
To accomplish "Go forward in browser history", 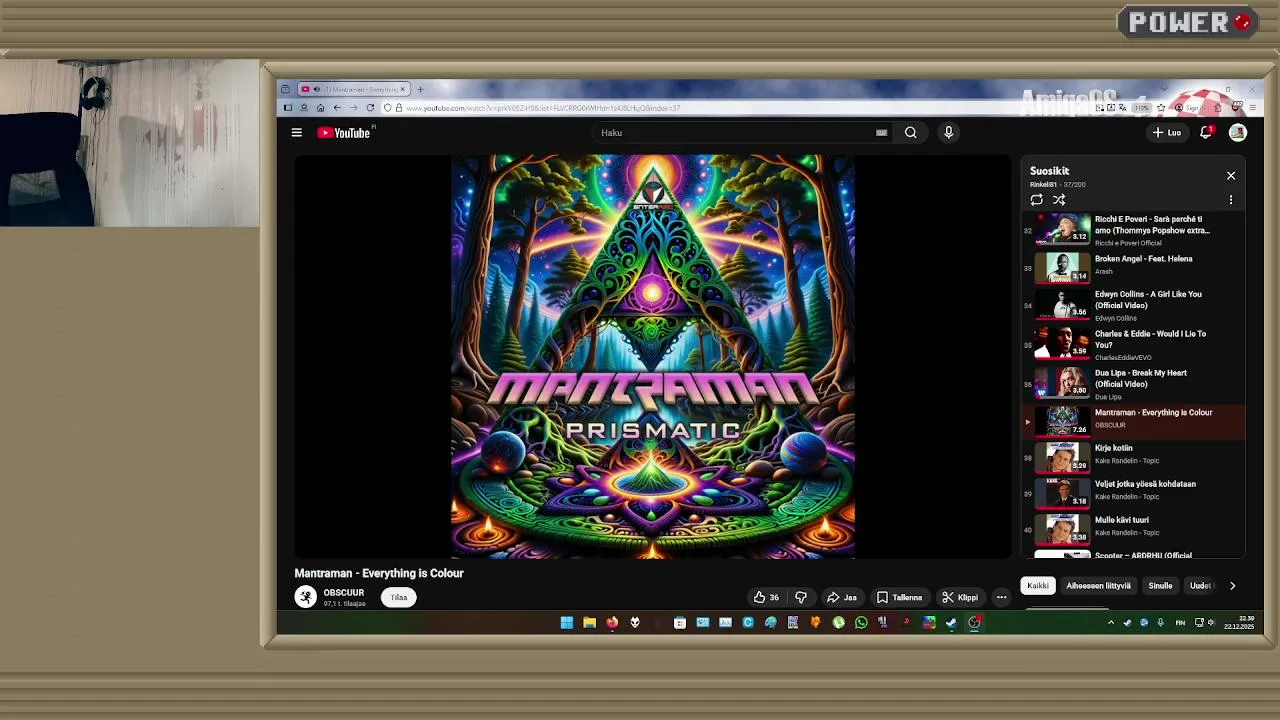I will [x=353, y=108].
